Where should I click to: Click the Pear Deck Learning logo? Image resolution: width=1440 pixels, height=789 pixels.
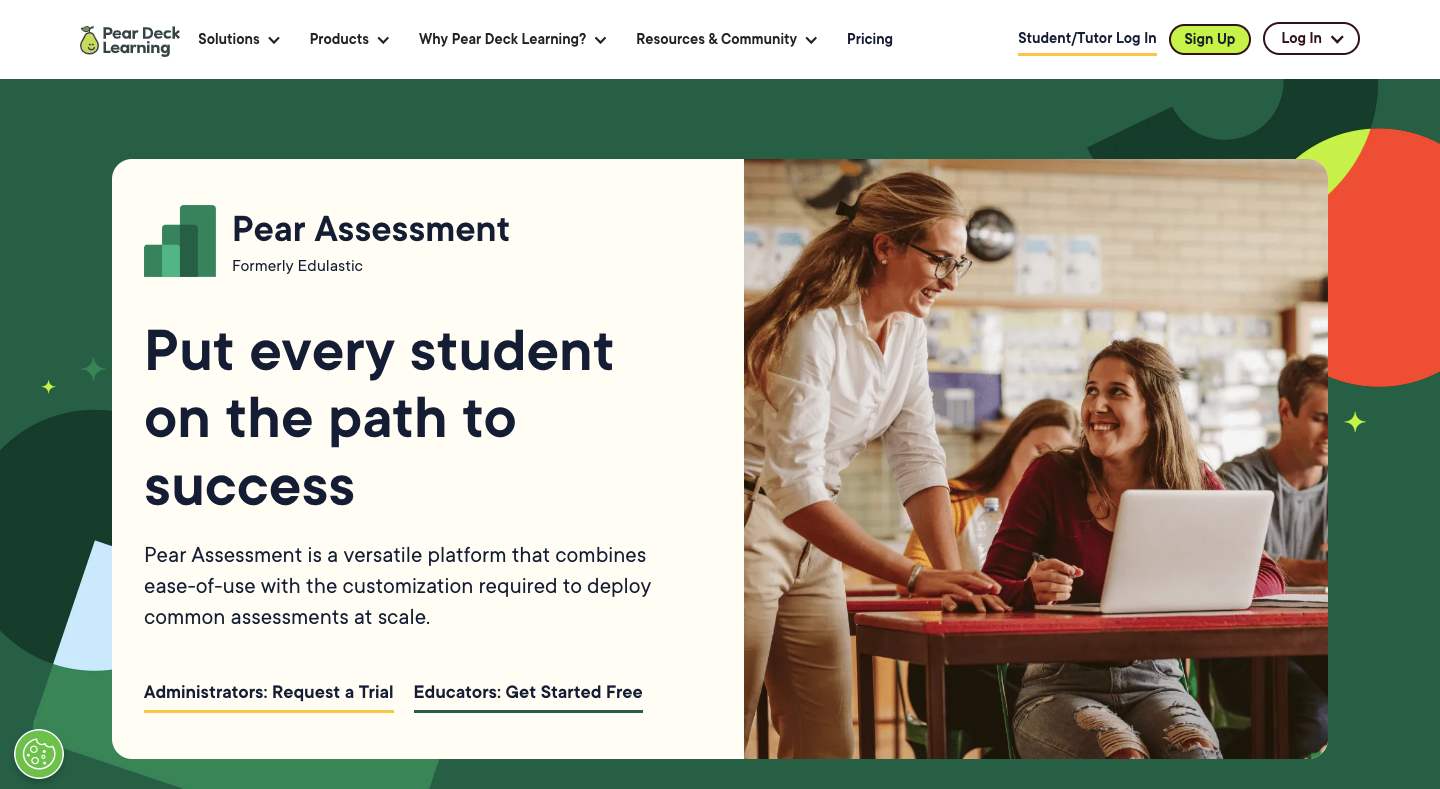pyautogui.click(x=129, y=39)
